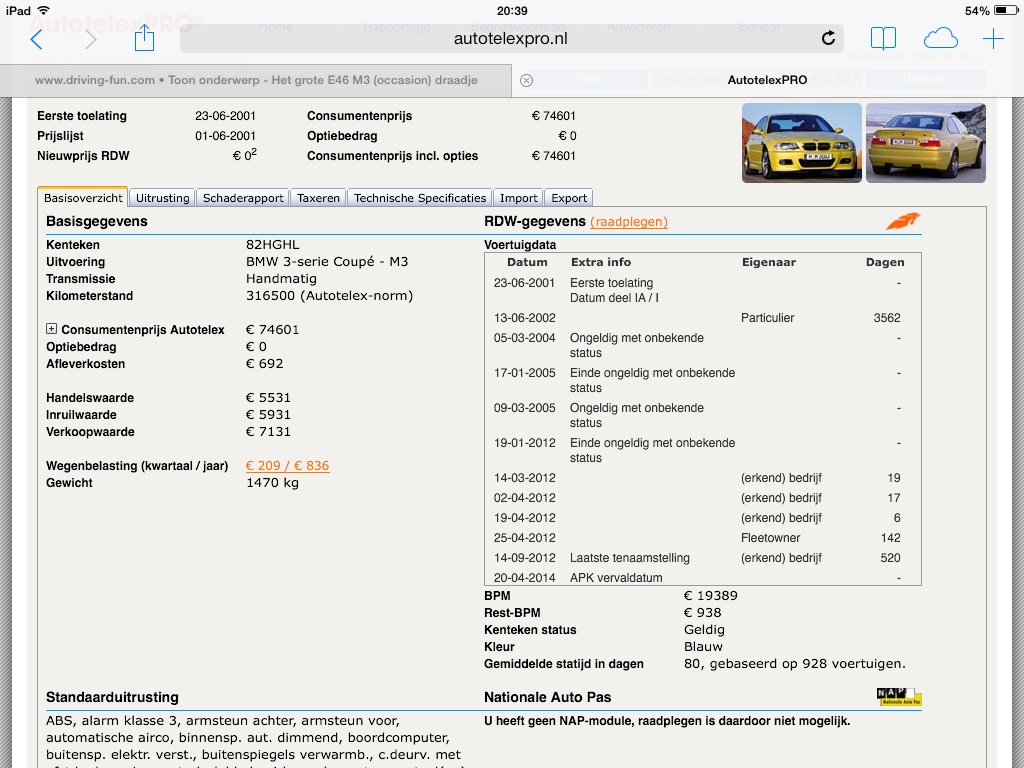Click the Dagen column header
This screenshot has height=768, width=1024.
pos(885,262)
